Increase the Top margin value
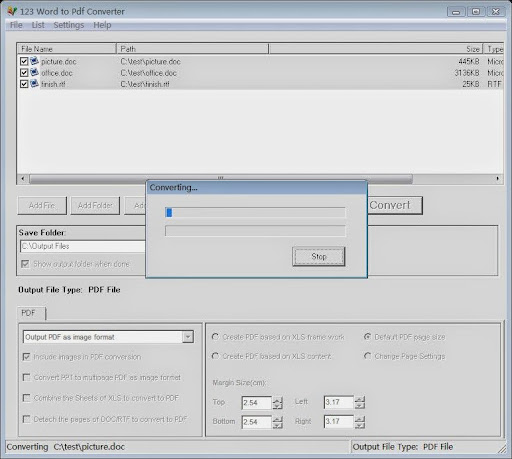The height and width of the screenshot is (459, 512). tap(277, 399)
